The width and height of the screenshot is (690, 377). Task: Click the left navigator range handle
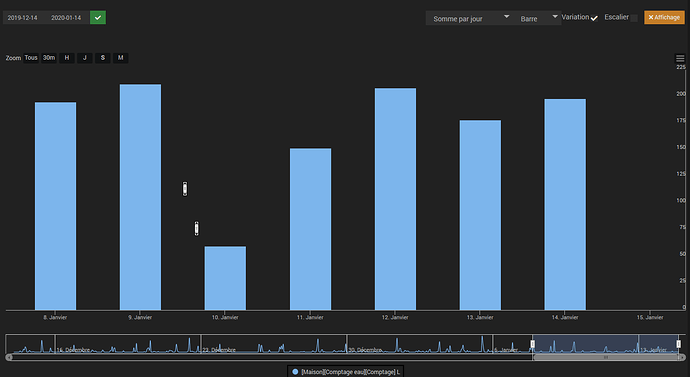[532, 344]
